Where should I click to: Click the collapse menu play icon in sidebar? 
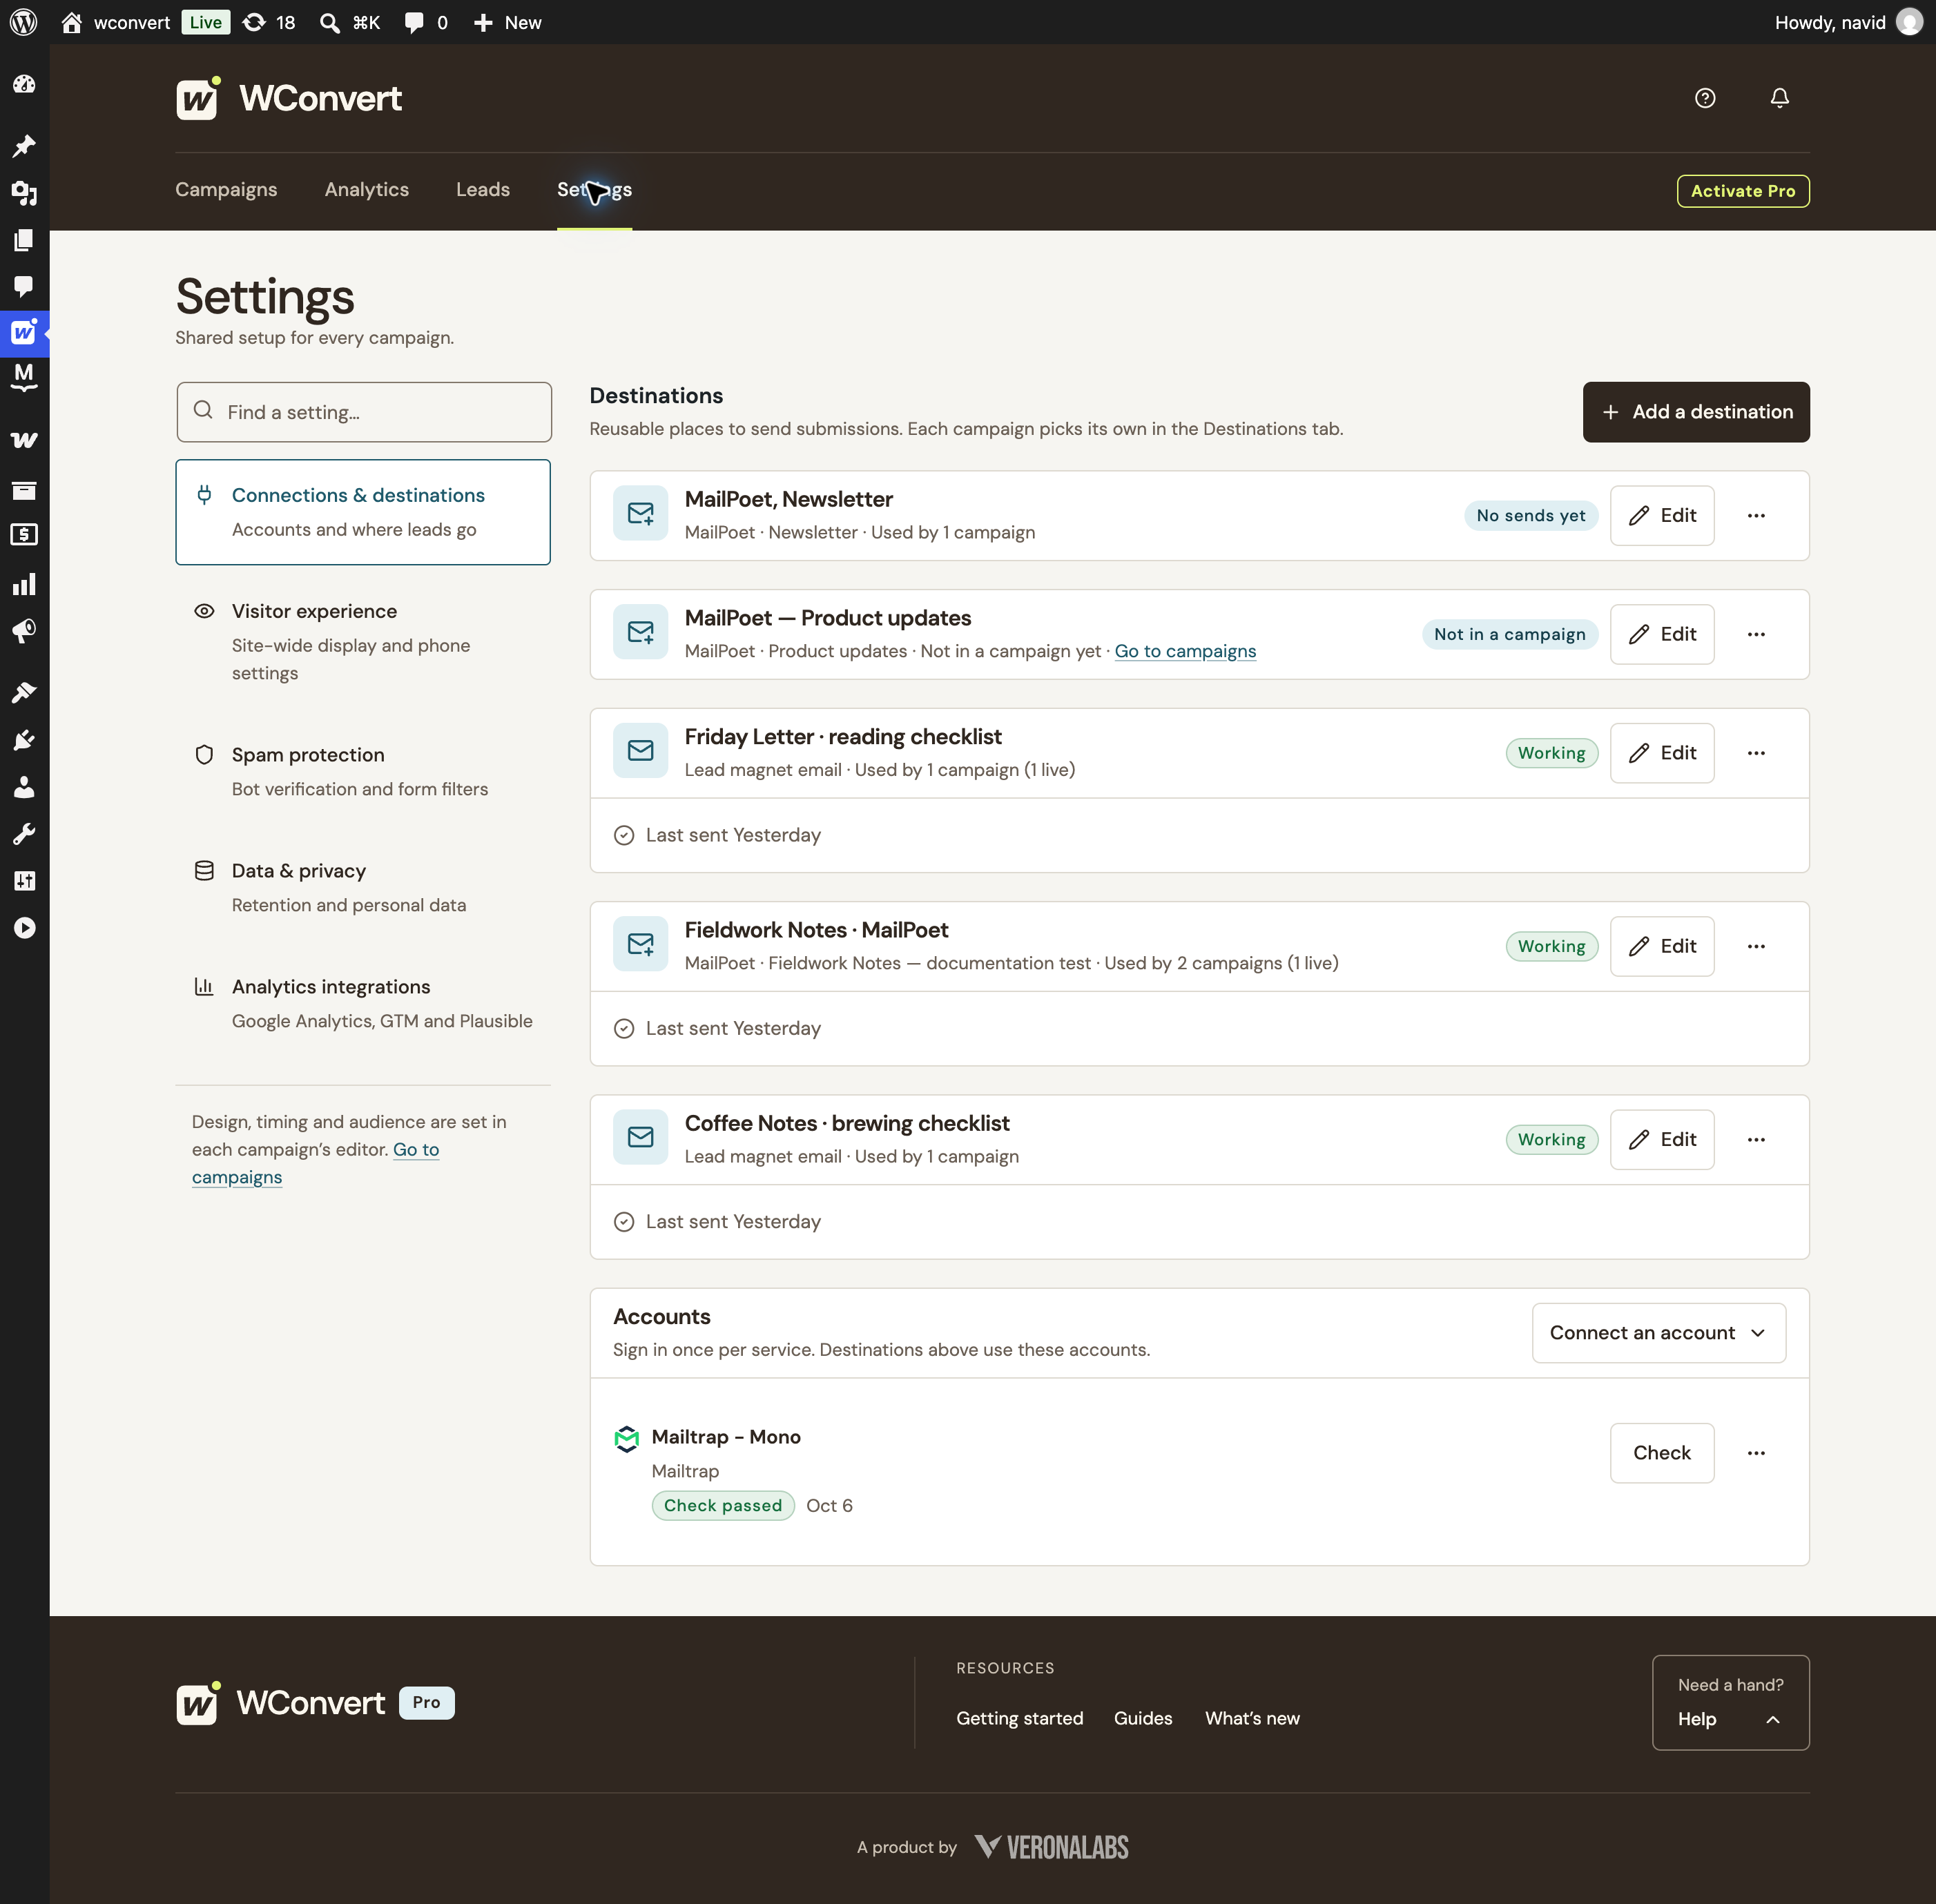(24, 928)
